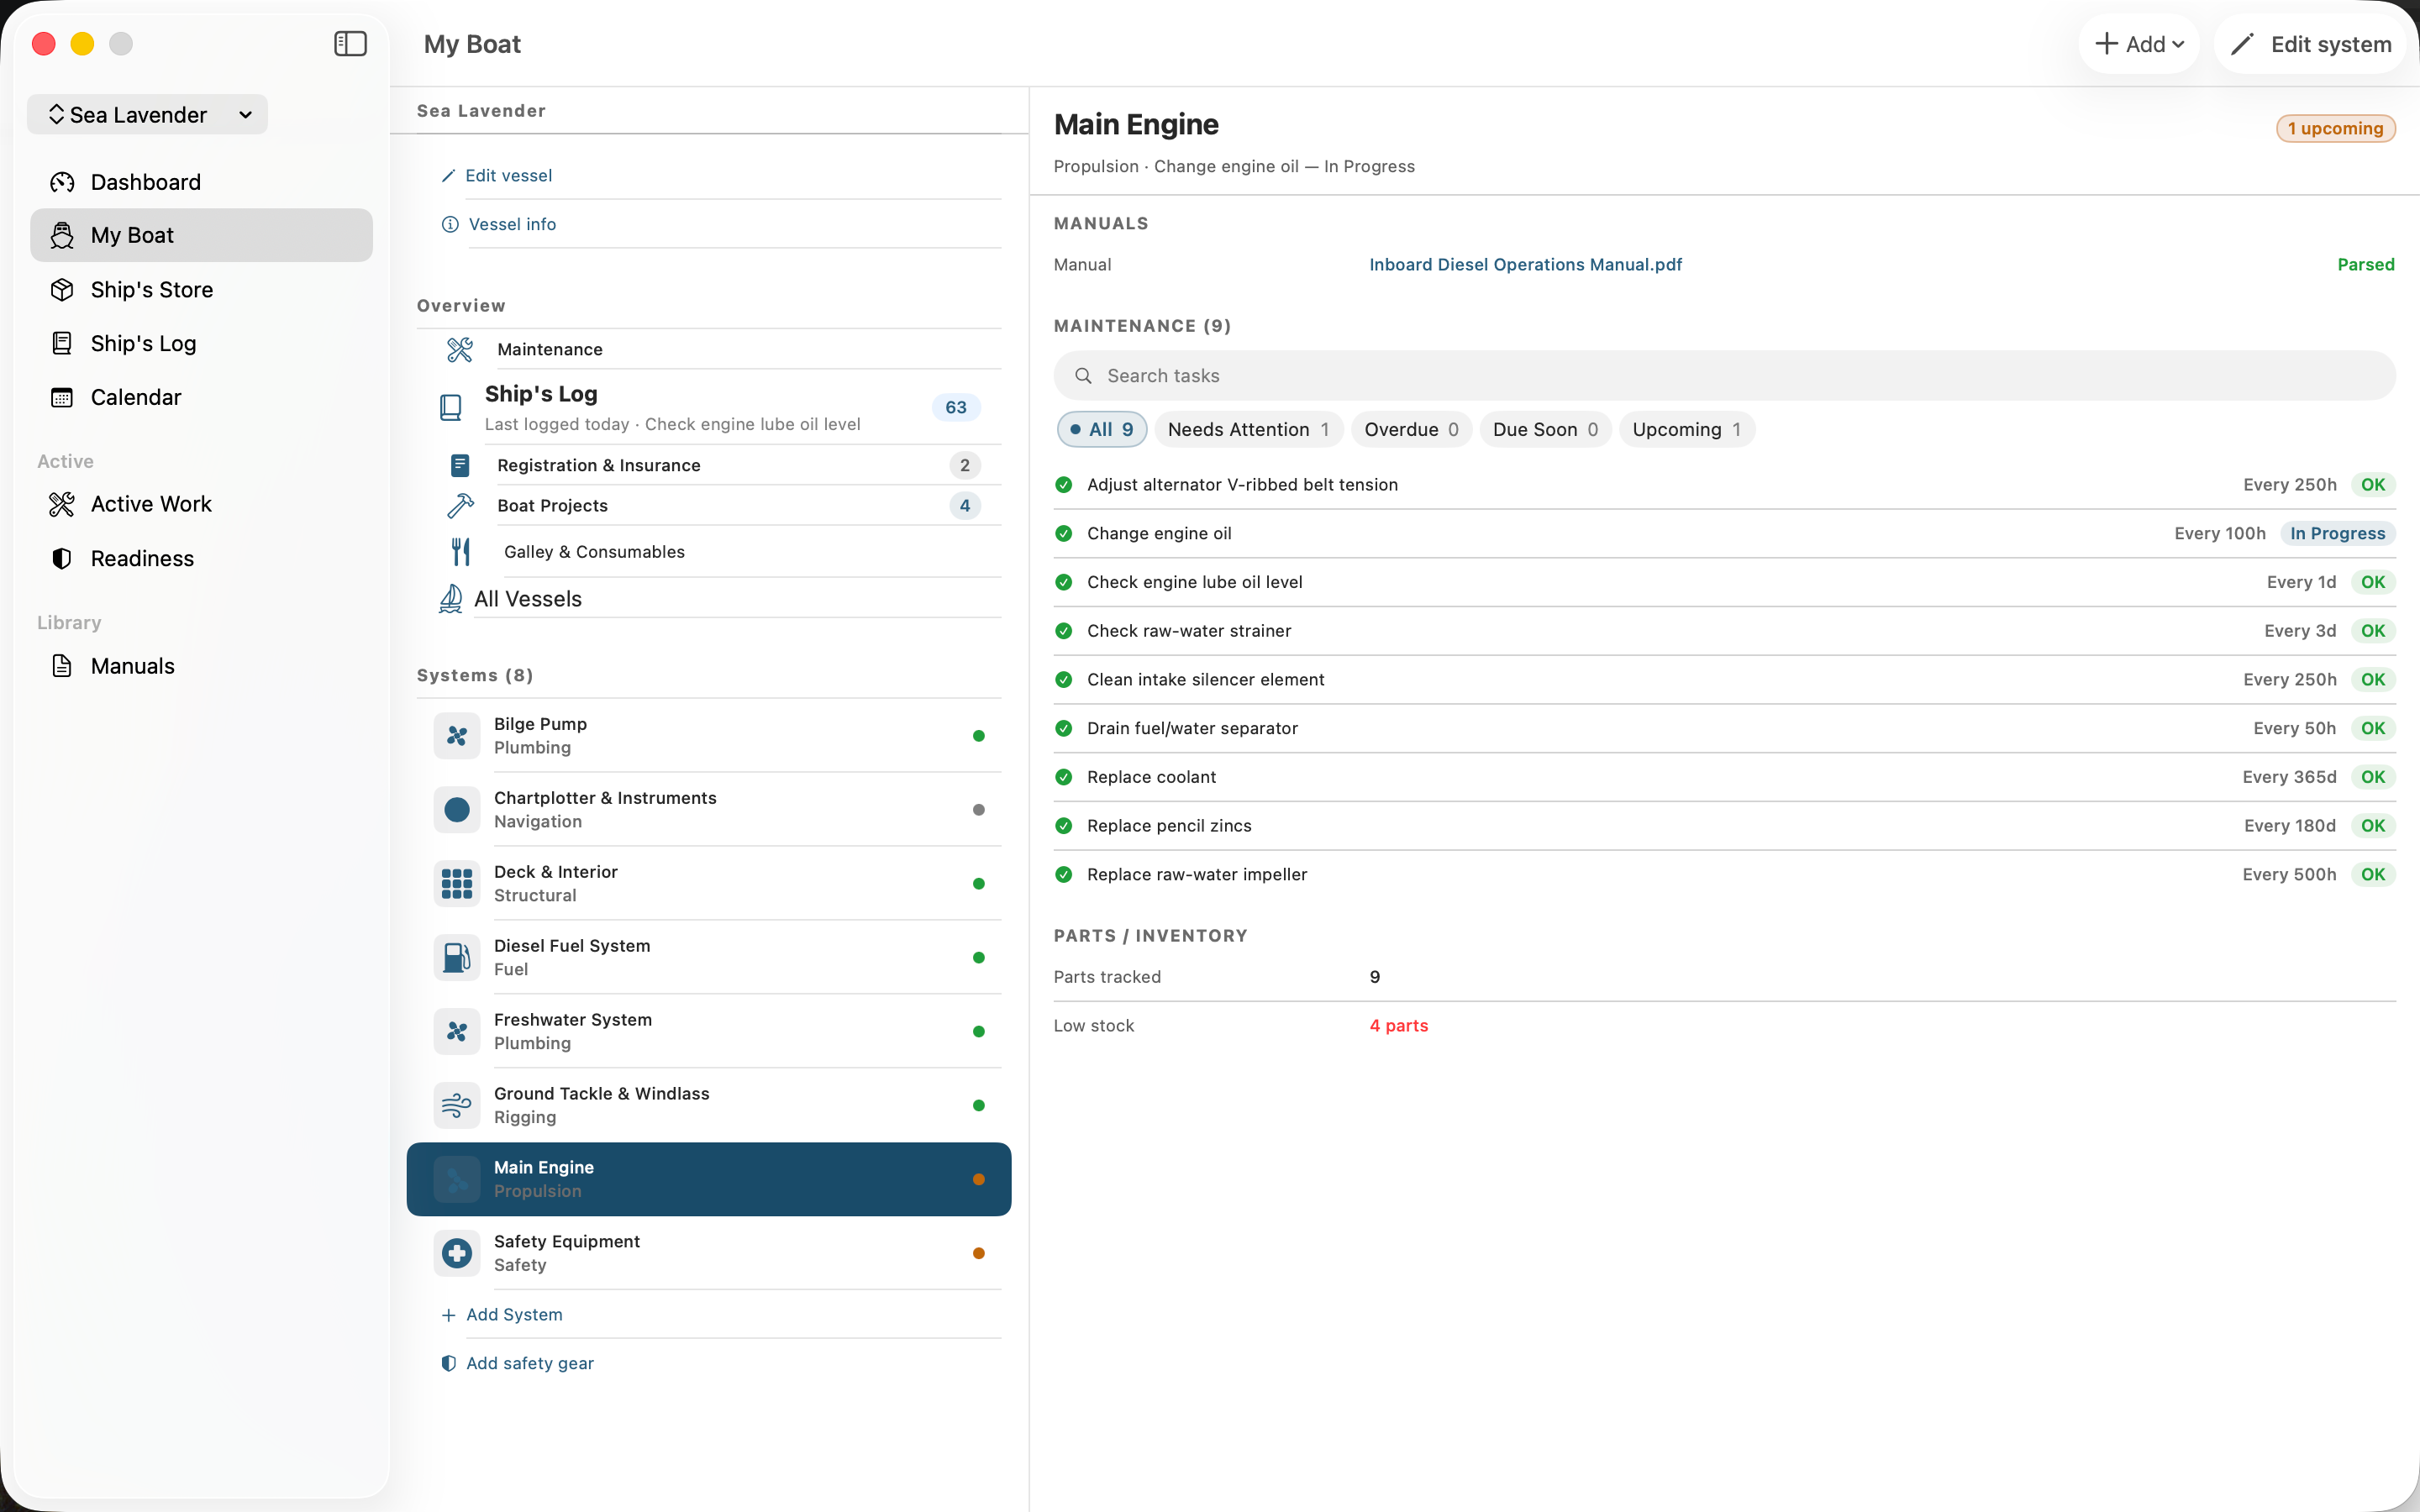Open Registration & Insurance row
Image resolution: width=2420 pixels, height=1512 pixels.
click(x=709, y=465)
